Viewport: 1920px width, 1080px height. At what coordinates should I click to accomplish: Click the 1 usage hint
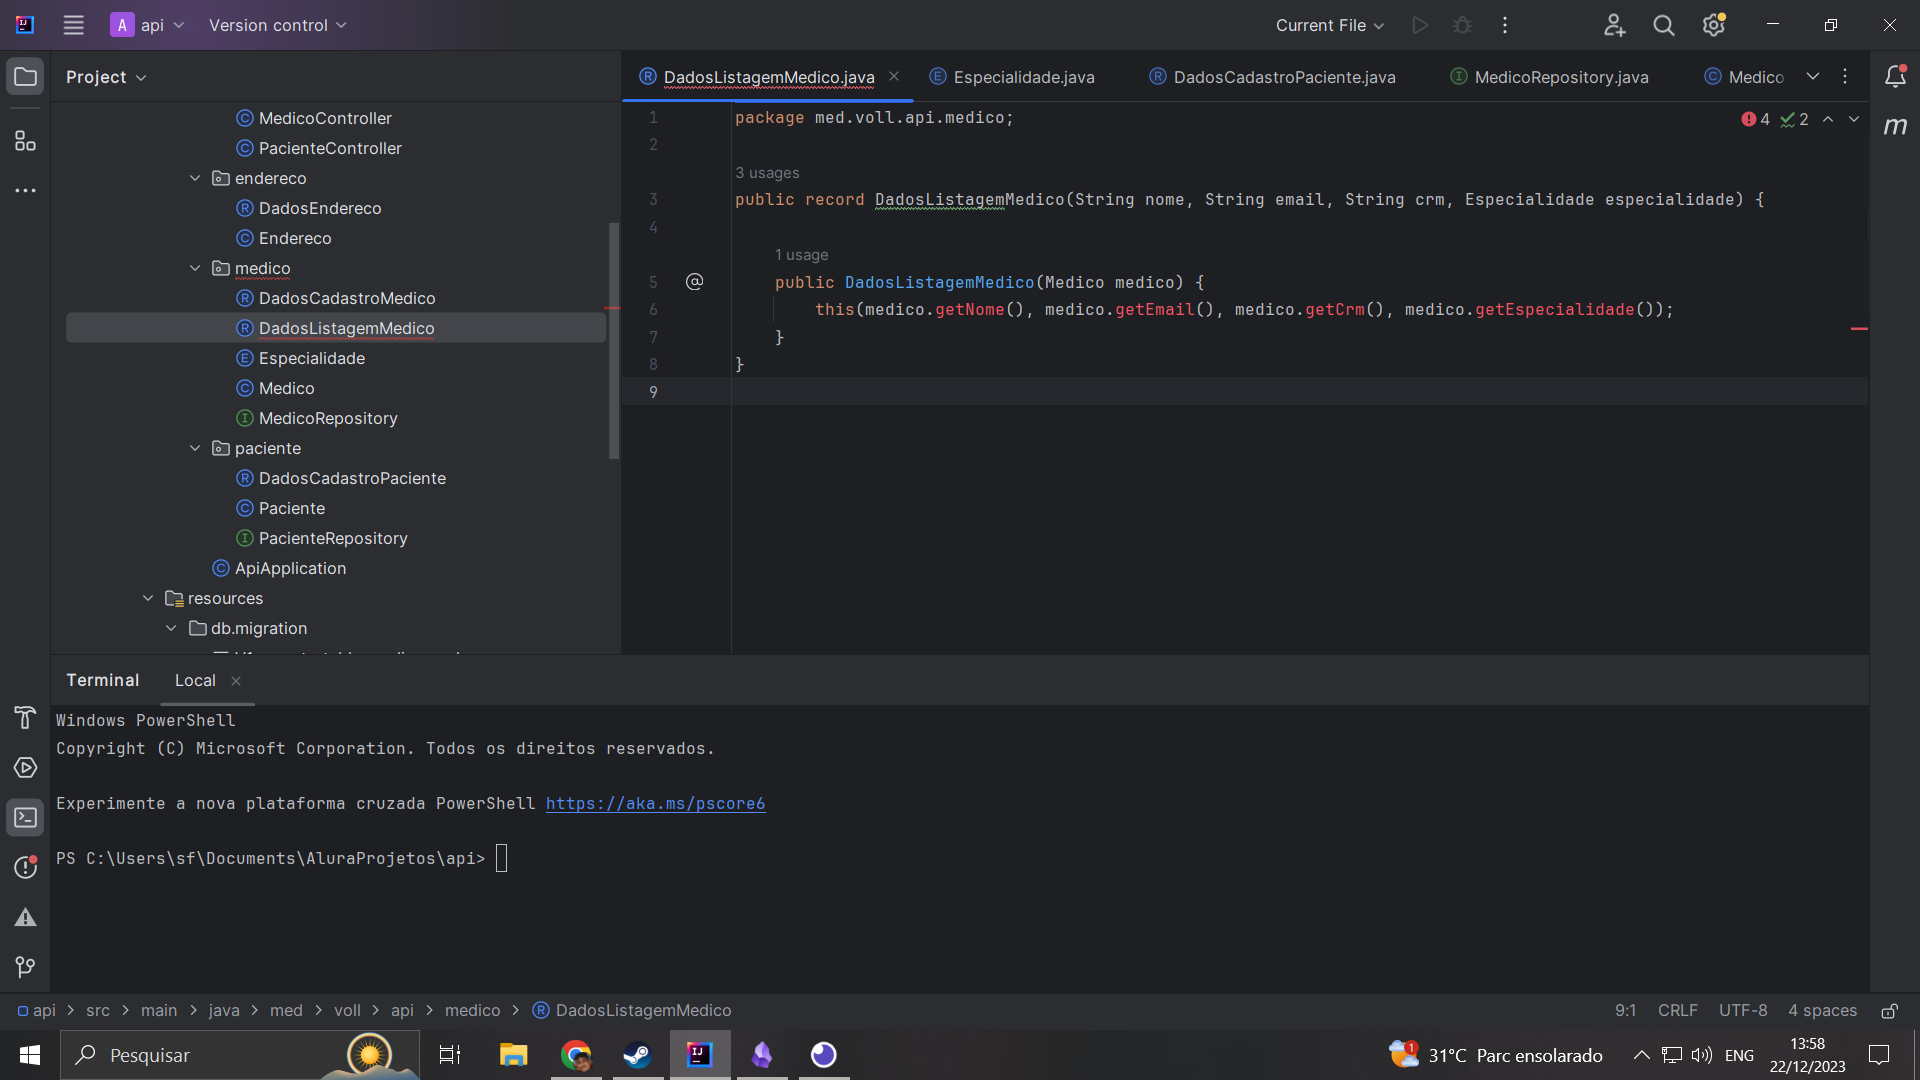click(801, 255)
